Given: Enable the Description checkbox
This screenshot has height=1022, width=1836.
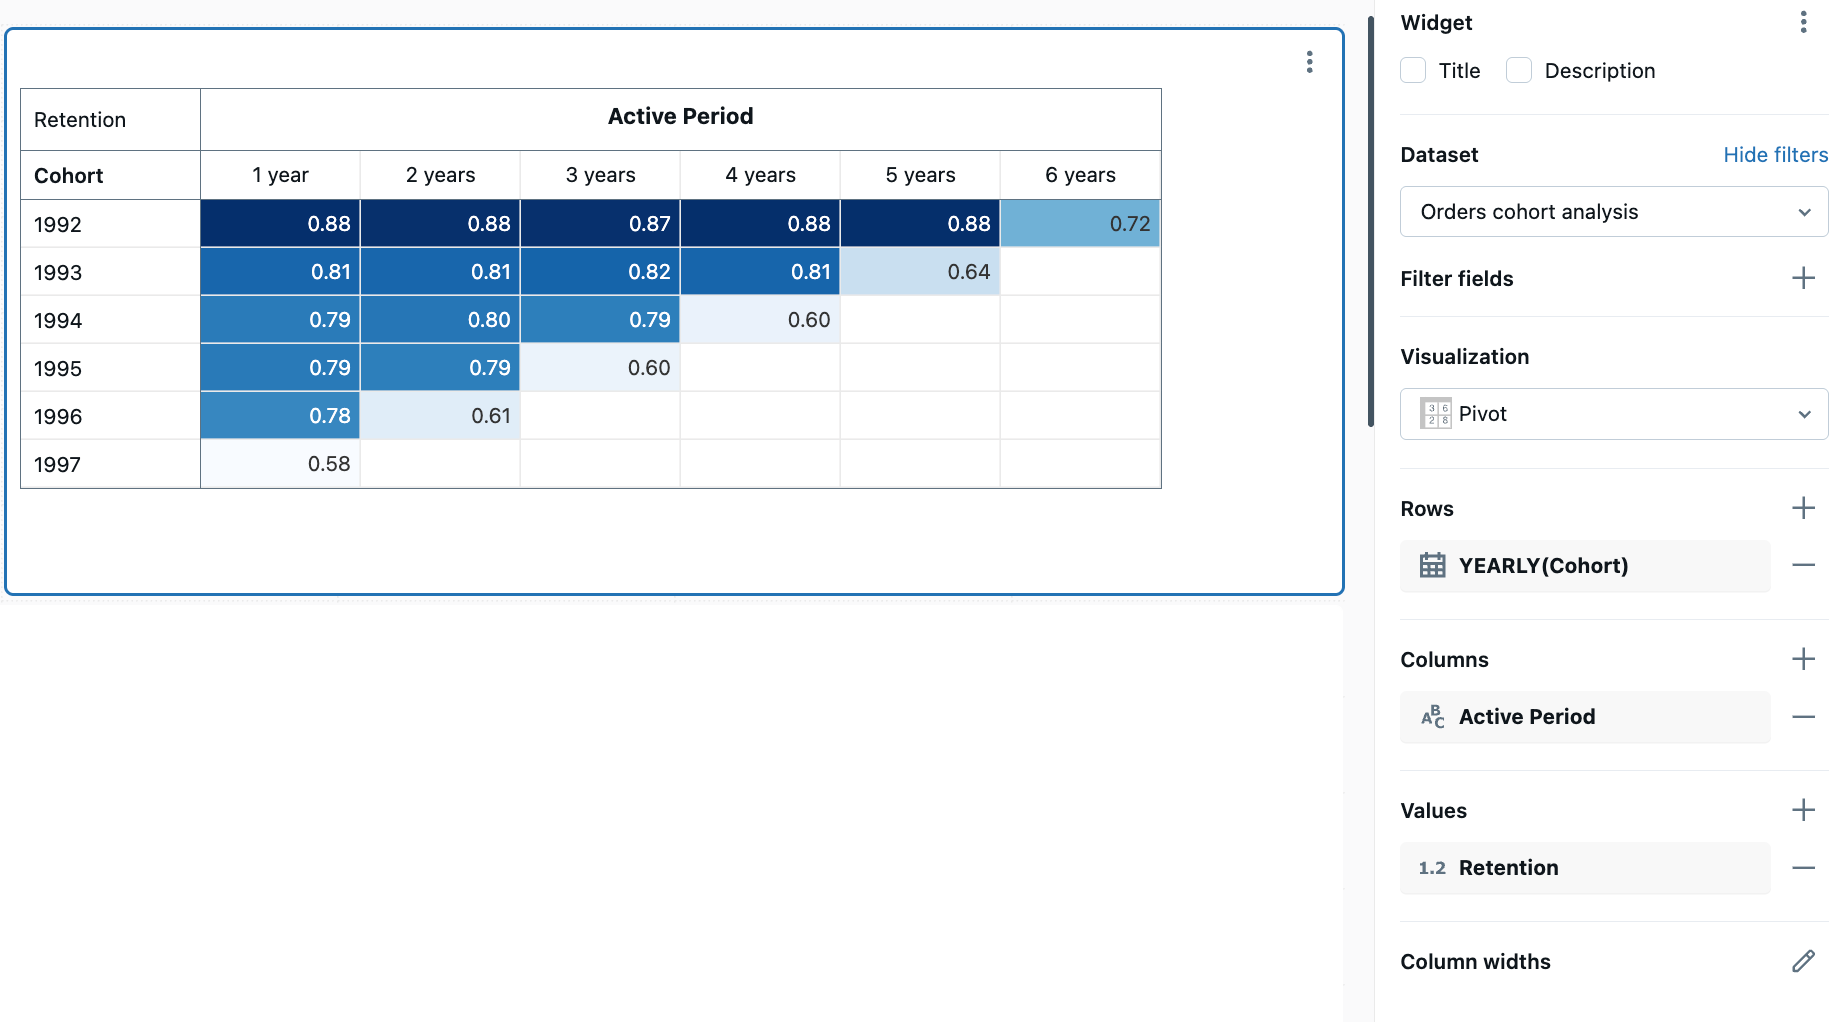Looking at the screenshot, I should 1519,70.
